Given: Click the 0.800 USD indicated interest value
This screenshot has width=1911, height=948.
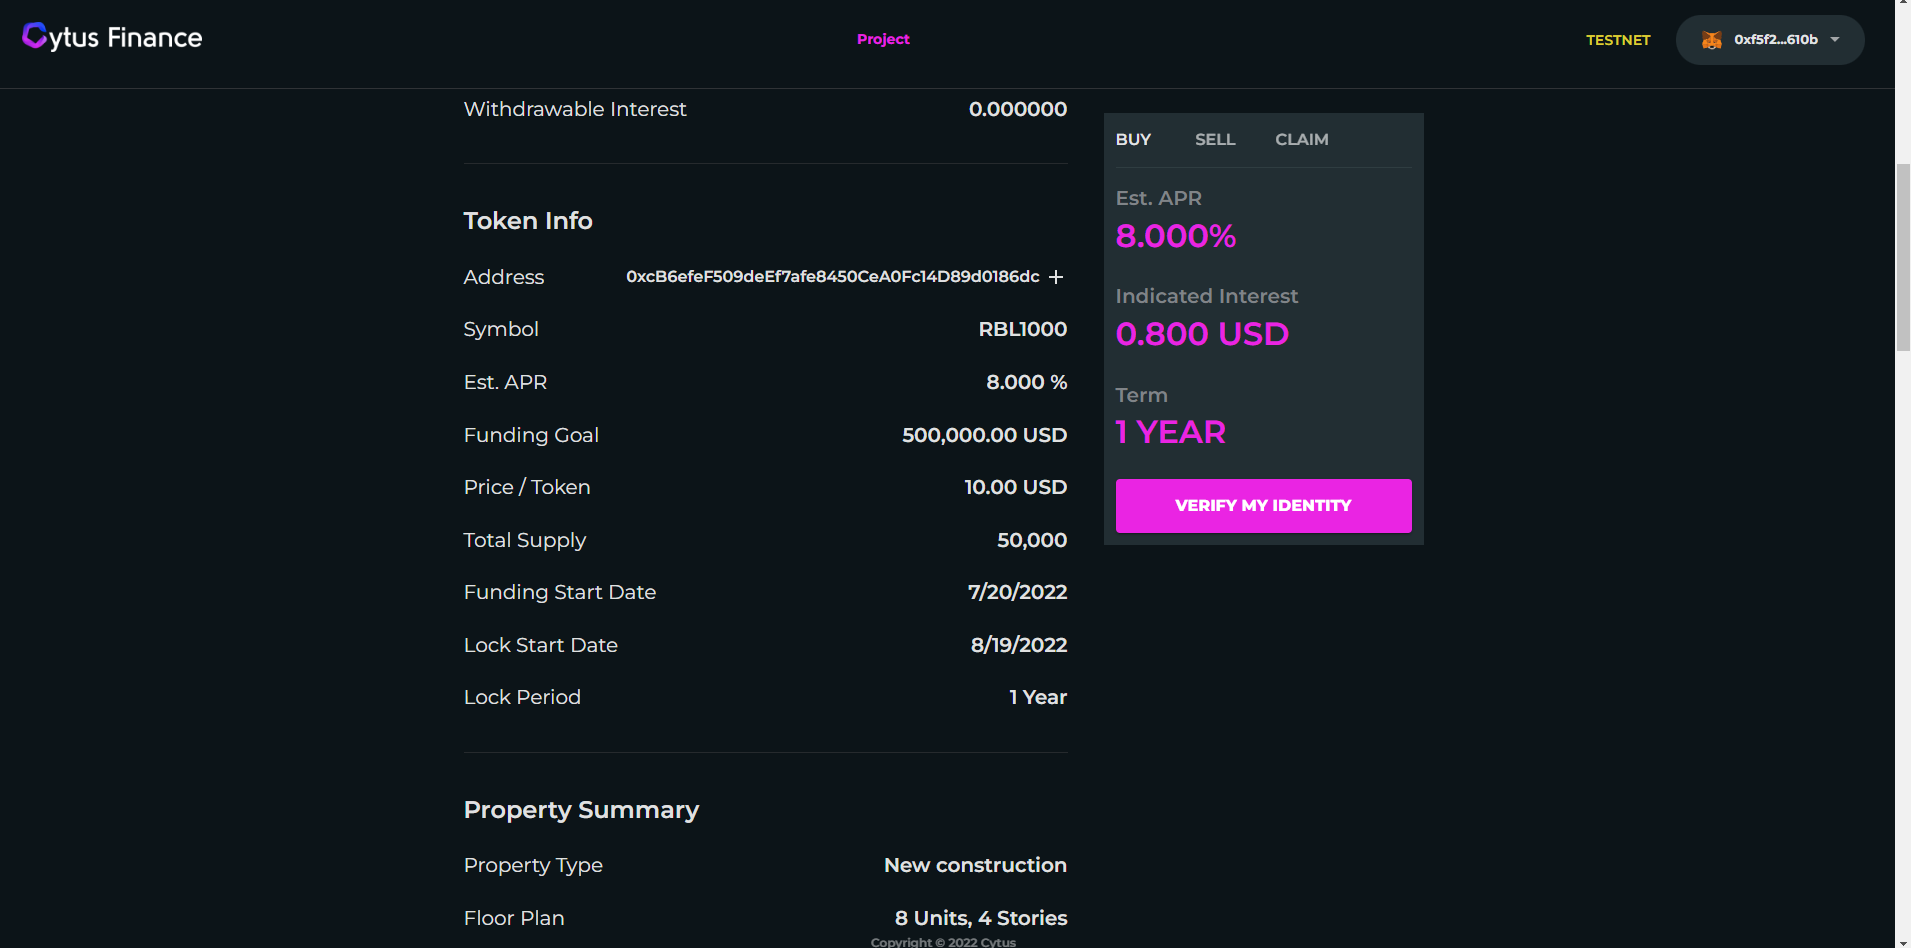Looking at the screenshot, I should click(x=1202, y=334).
